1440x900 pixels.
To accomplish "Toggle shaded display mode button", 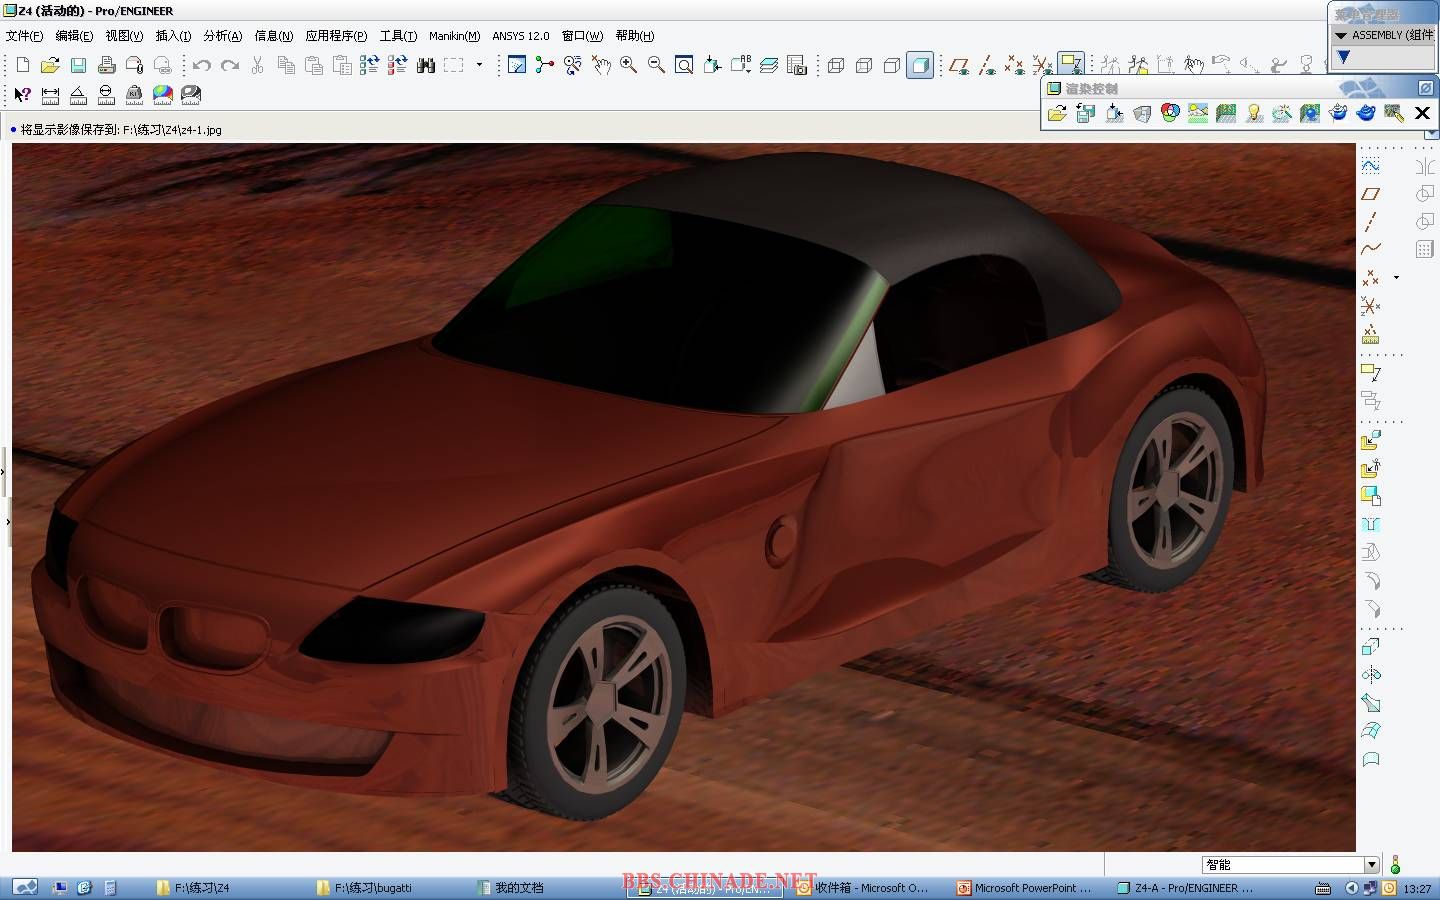I will click(920, 66).
